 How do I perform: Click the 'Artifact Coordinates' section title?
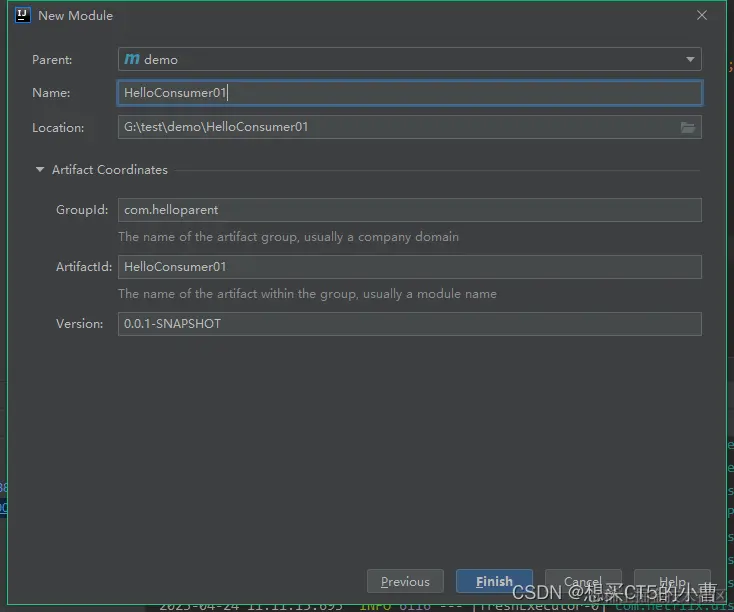point(110,170)
